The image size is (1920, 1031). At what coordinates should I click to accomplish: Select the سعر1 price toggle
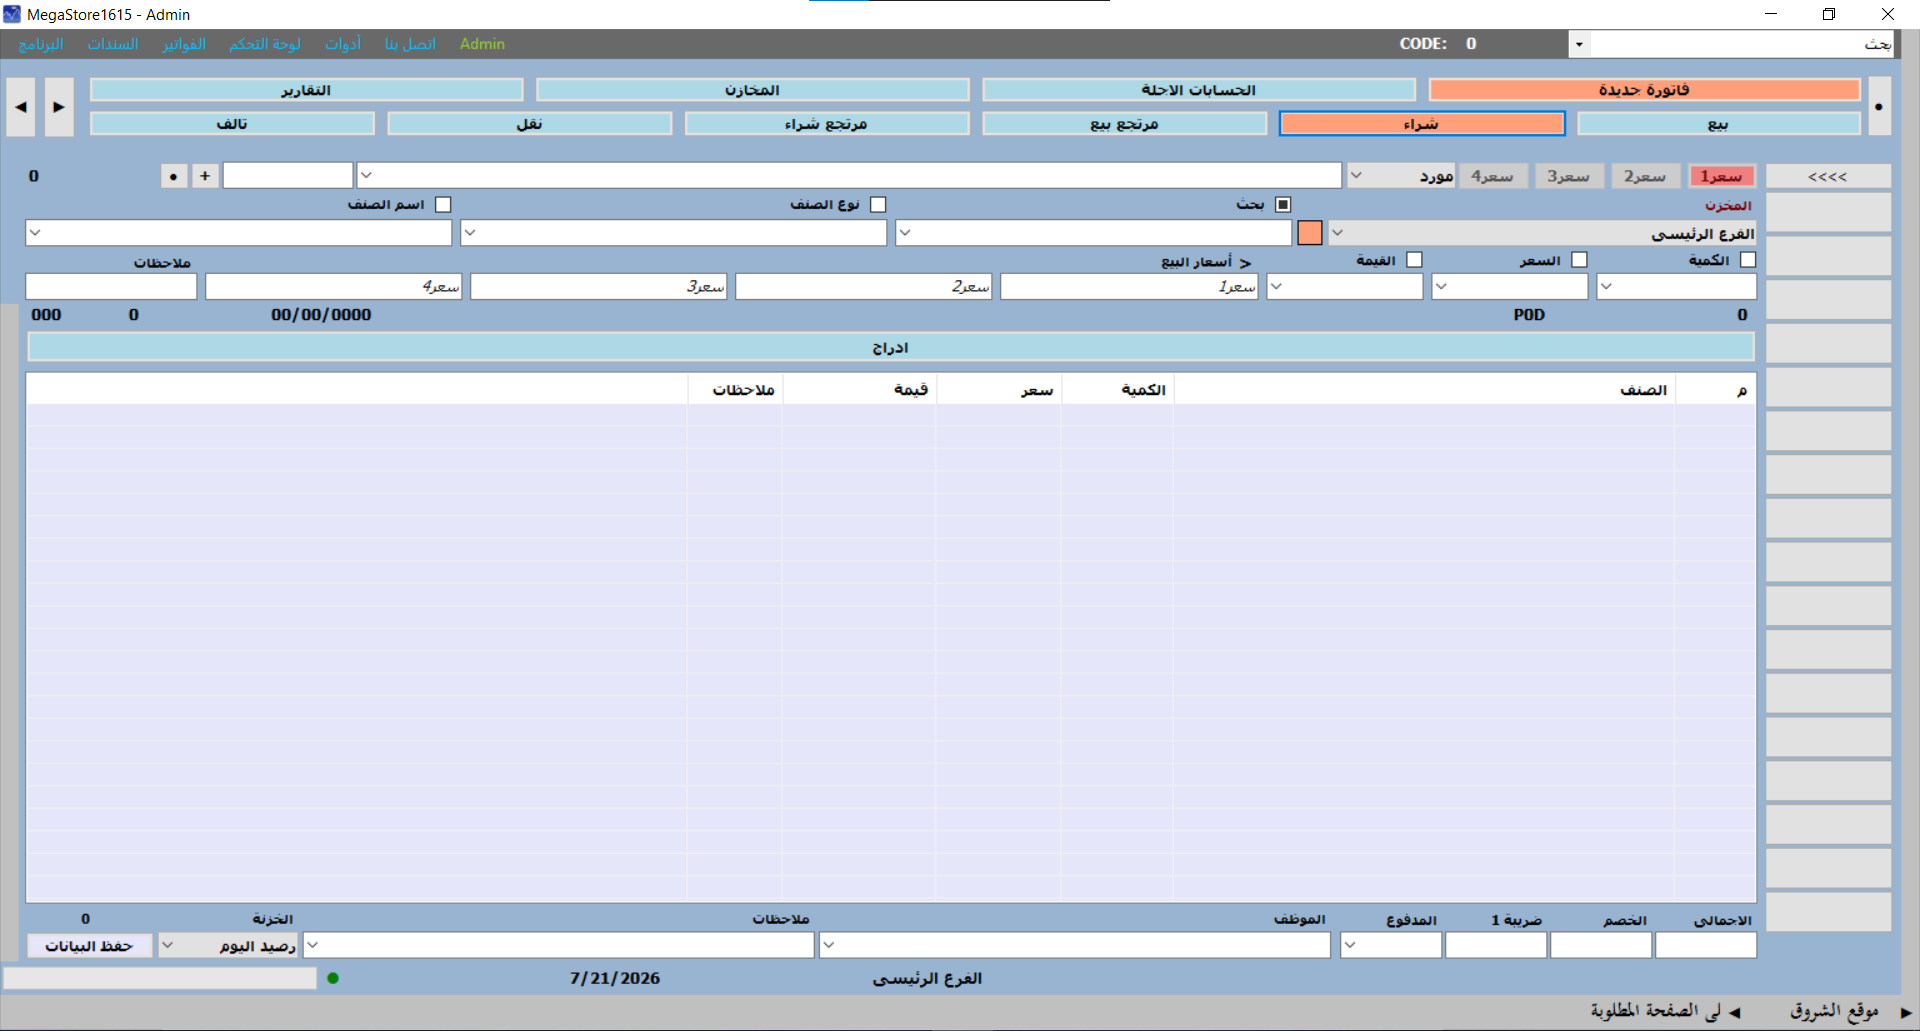(x=1722, y=176)
